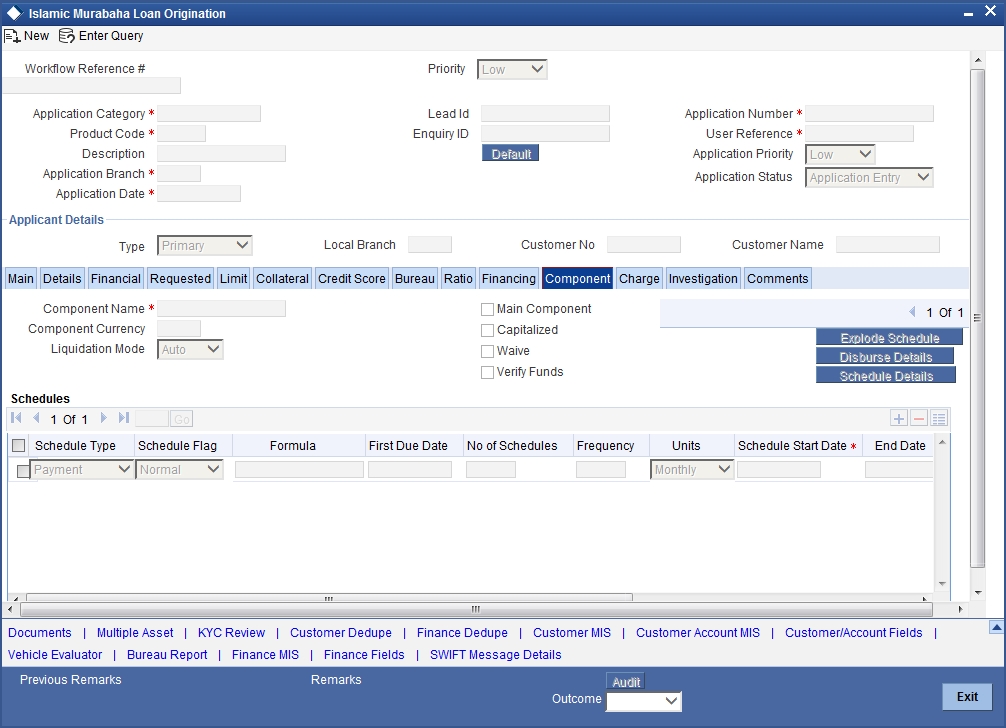Open the Priority dropdown

pos(512,69)
